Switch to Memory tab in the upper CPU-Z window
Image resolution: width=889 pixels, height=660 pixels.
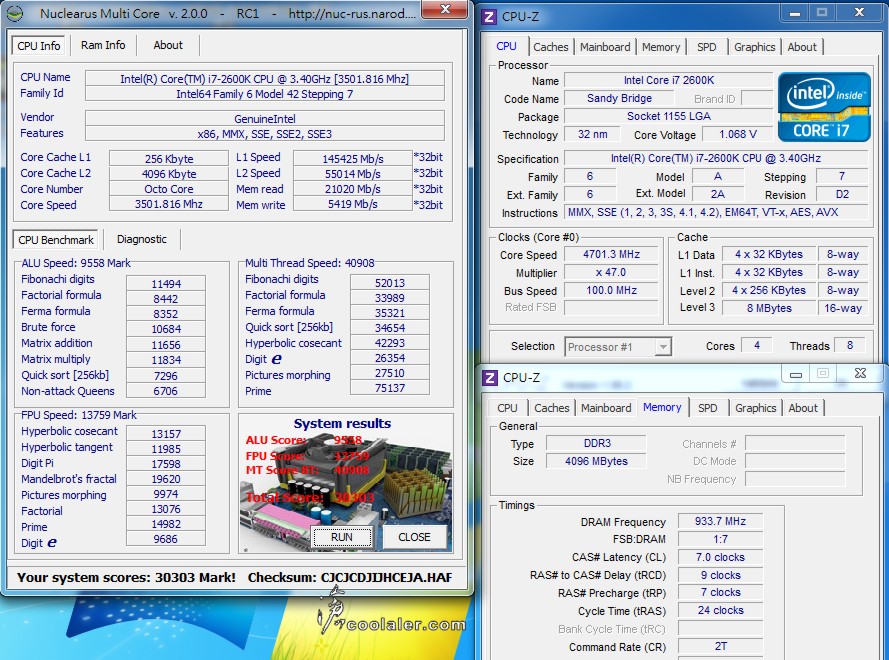661,47
